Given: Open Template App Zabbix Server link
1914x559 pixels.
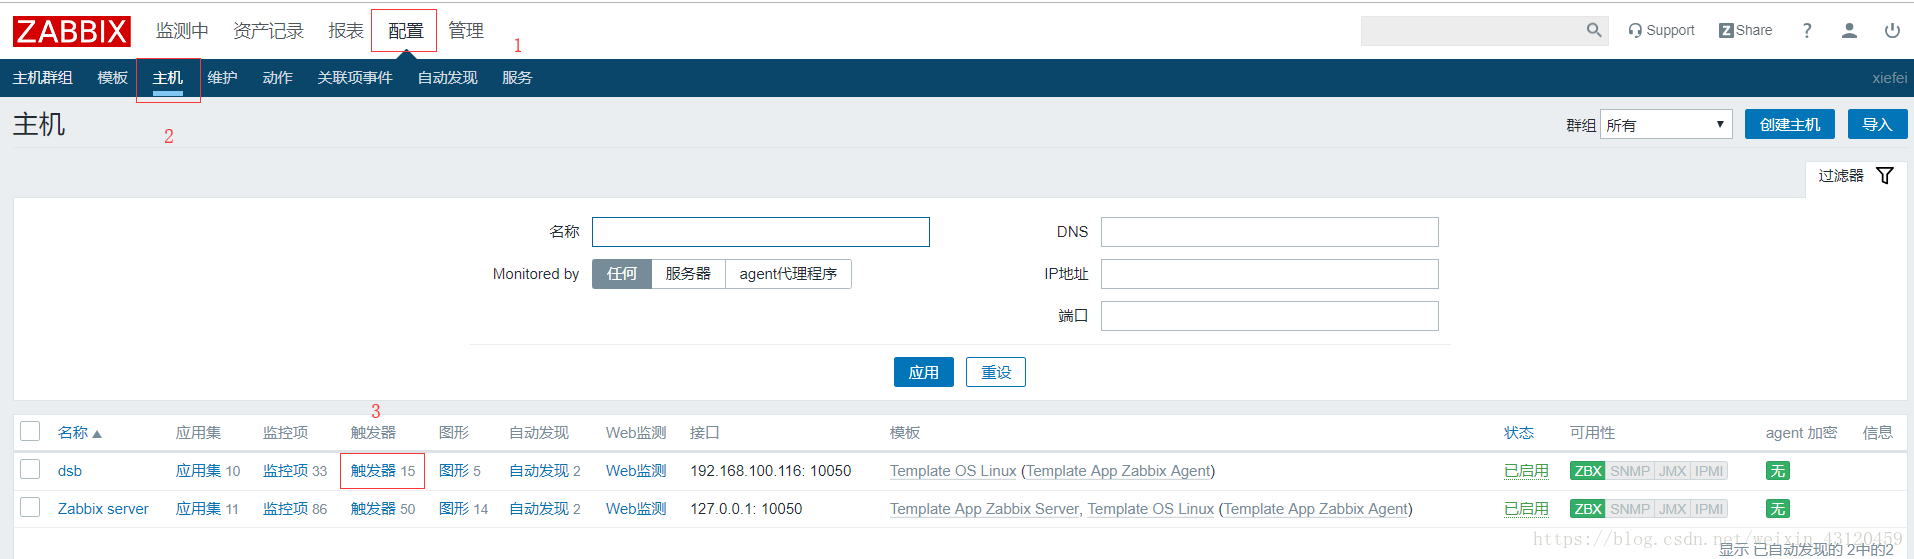Looking at the screenshot, I should [x=985, y=509].
